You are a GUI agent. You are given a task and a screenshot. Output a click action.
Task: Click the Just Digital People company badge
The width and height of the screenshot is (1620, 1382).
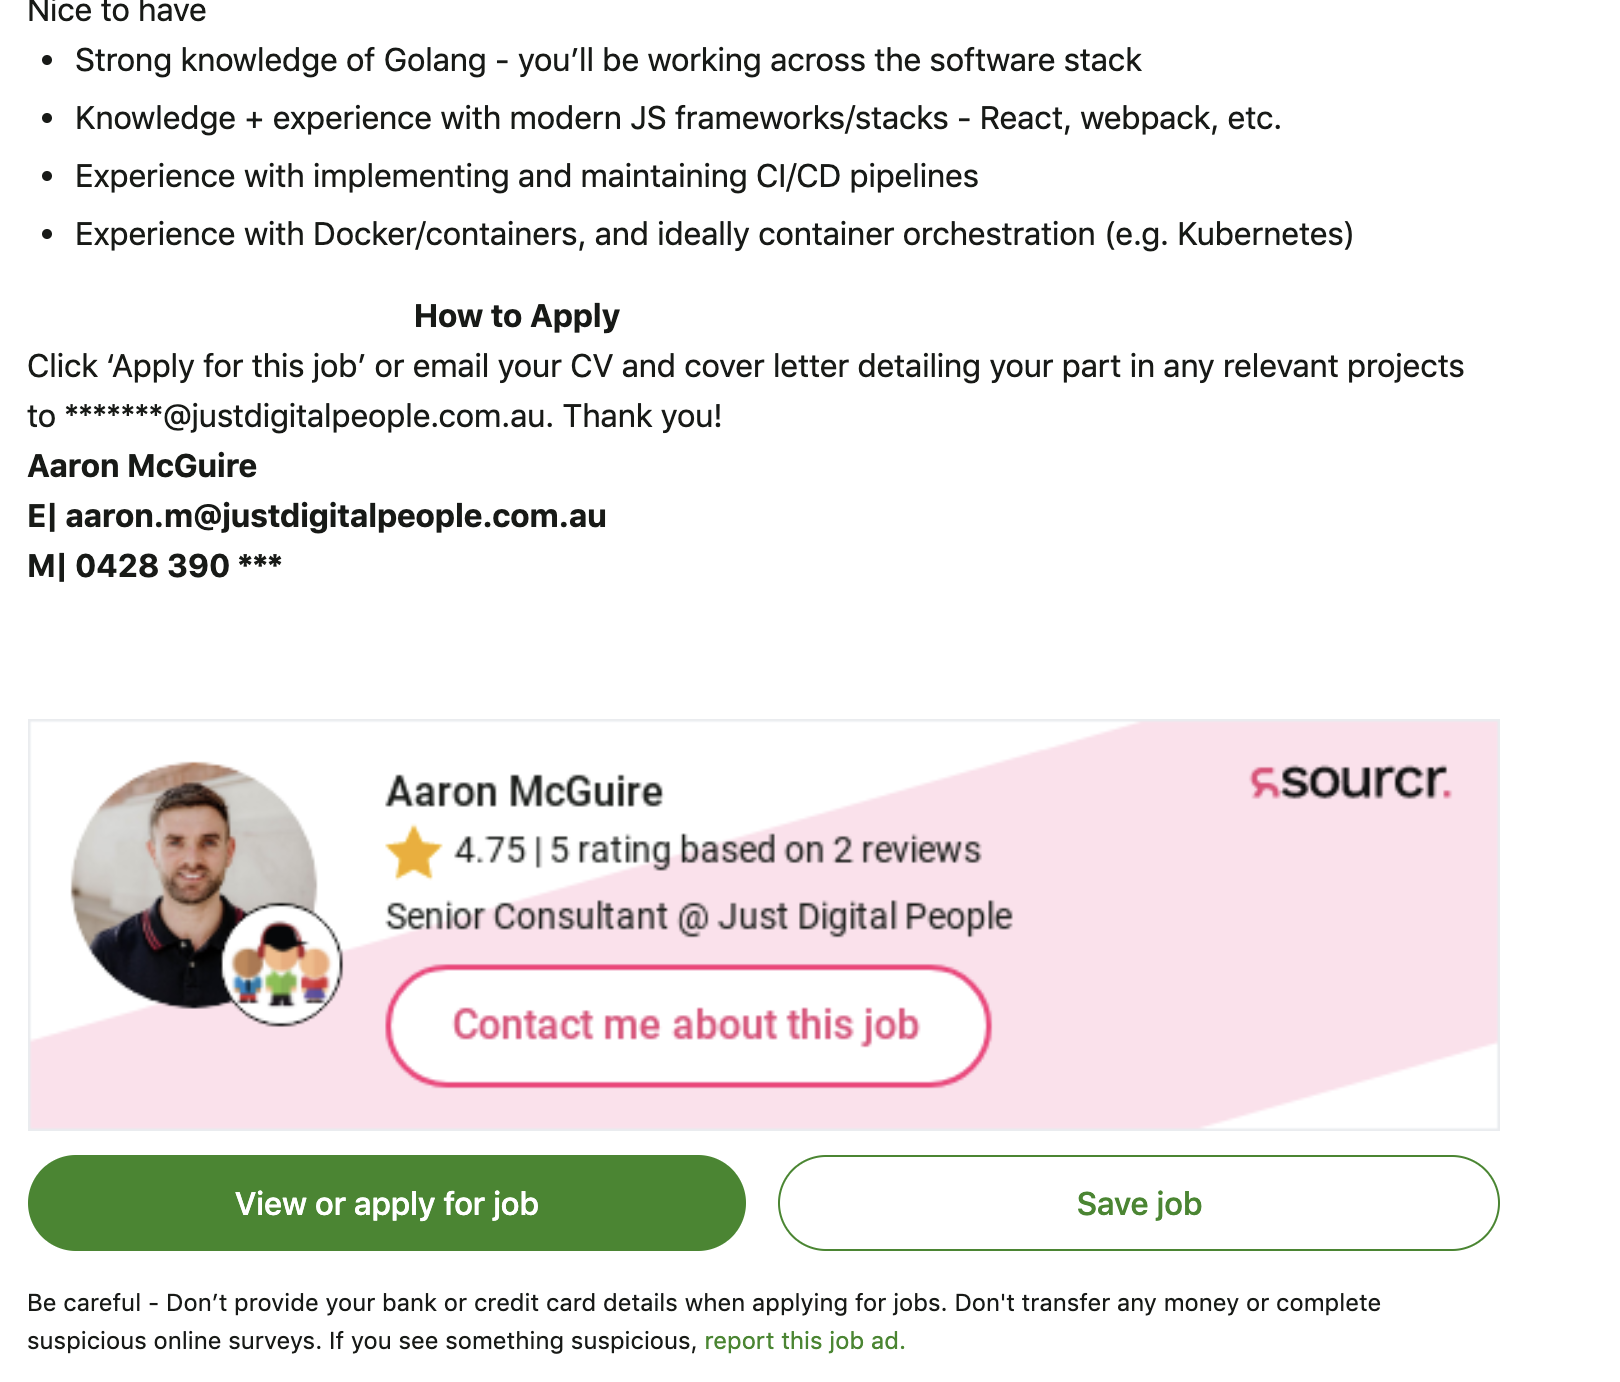[281, 965]
